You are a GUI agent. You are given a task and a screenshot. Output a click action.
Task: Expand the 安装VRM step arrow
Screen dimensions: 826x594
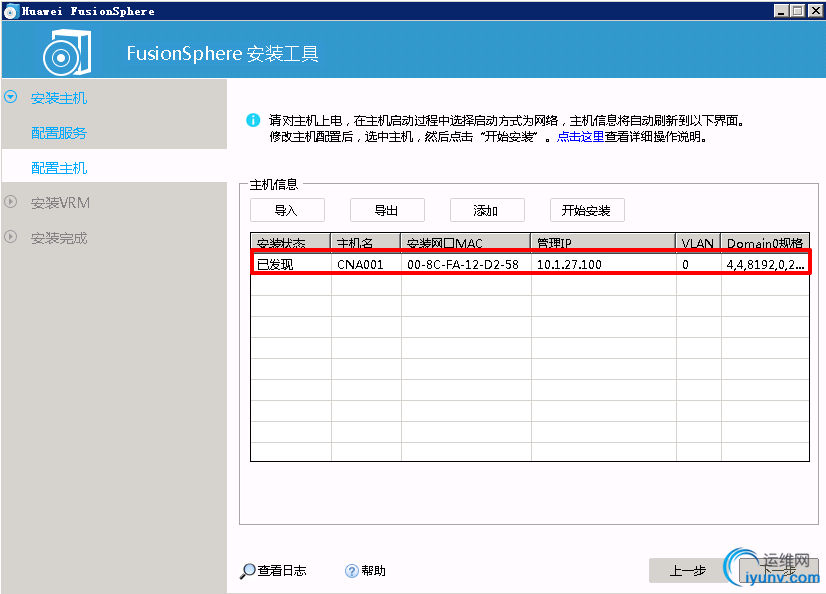click(11, 202)
